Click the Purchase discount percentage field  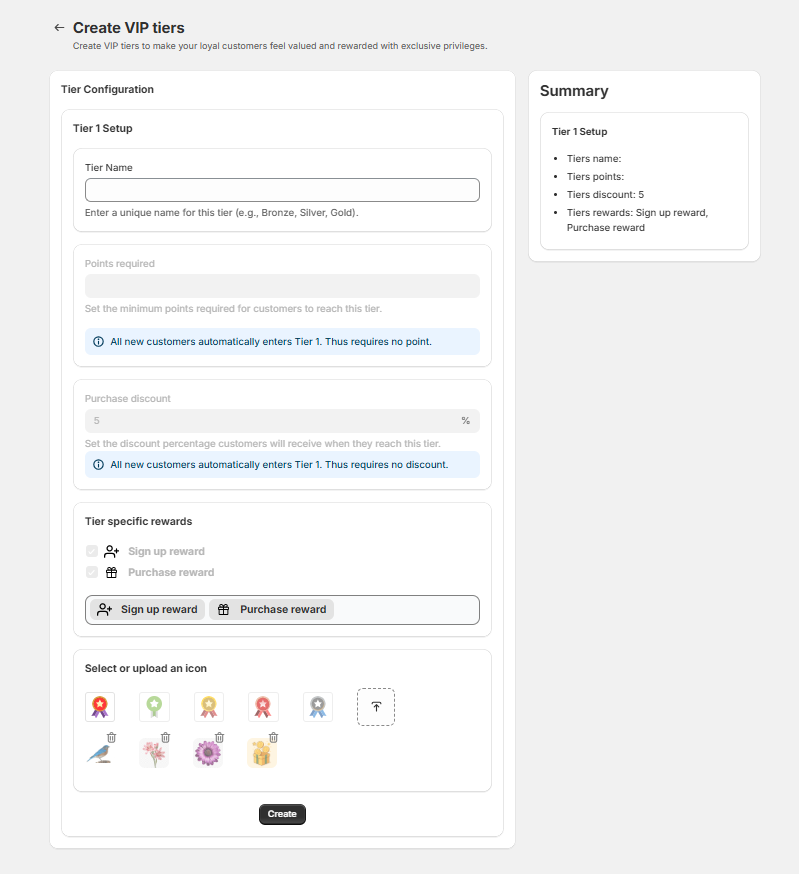point(282,421)
